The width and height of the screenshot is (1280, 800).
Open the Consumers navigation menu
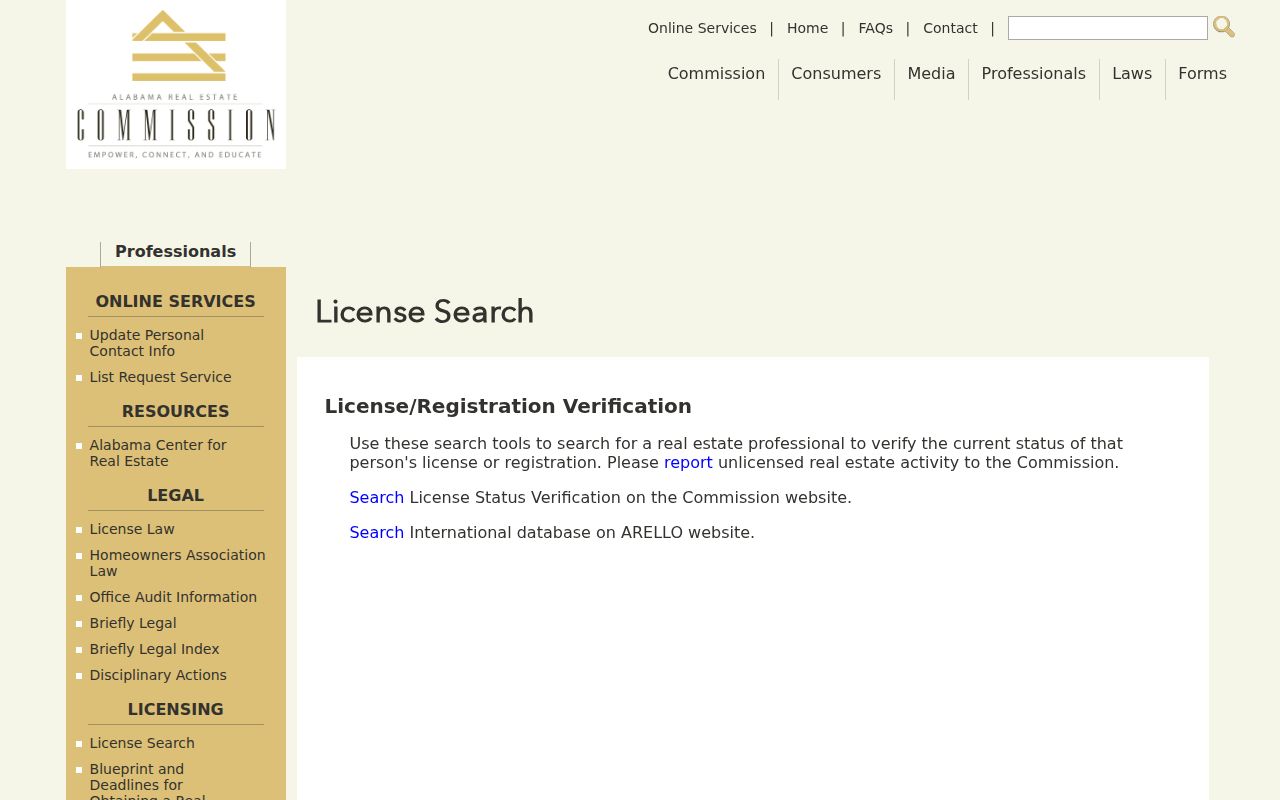[x=836, y=74]
